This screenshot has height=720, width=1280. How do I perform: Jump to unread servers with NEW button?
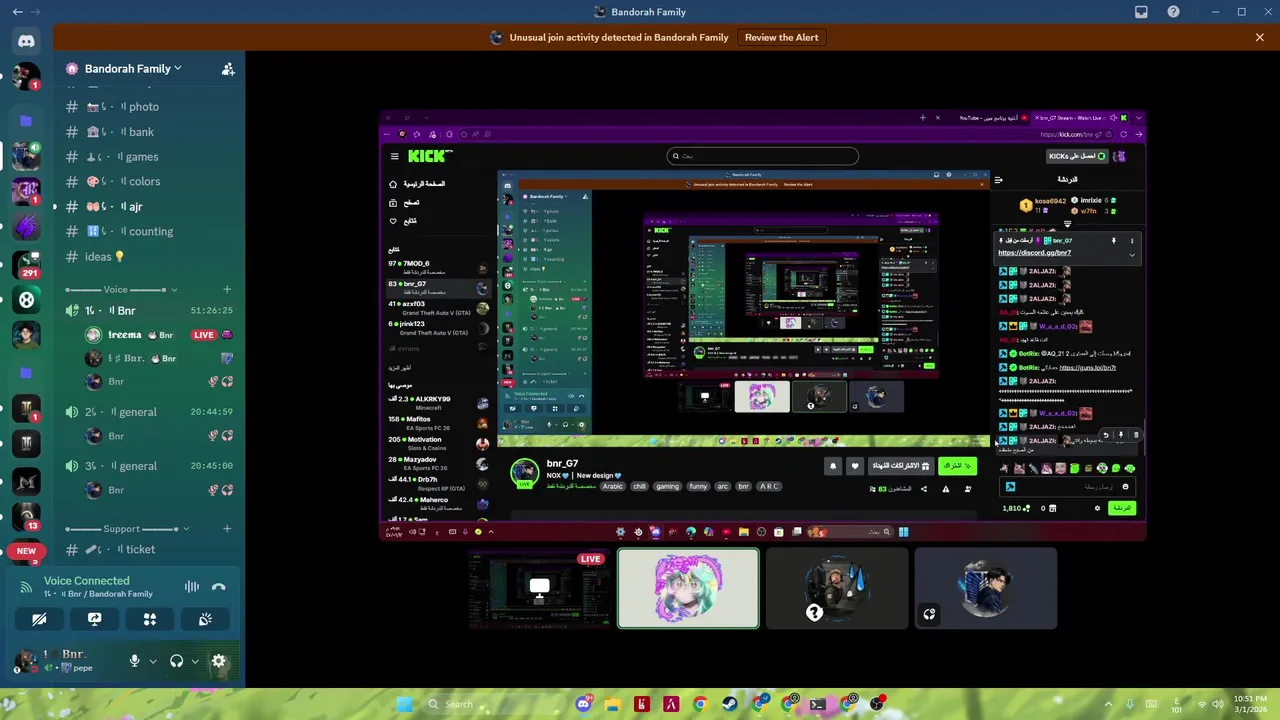tap(26, 551)
